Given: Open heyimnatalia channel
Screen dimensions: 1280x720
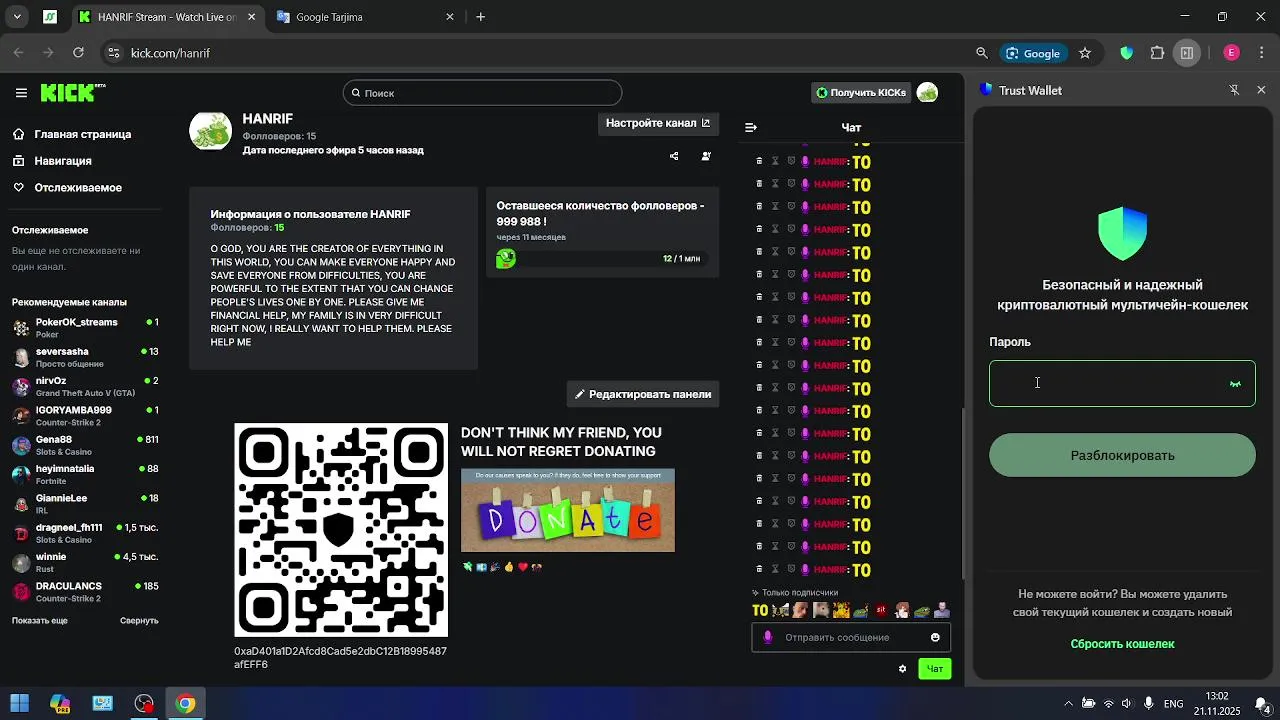Looking at the screenshot, I should (85, 474).
